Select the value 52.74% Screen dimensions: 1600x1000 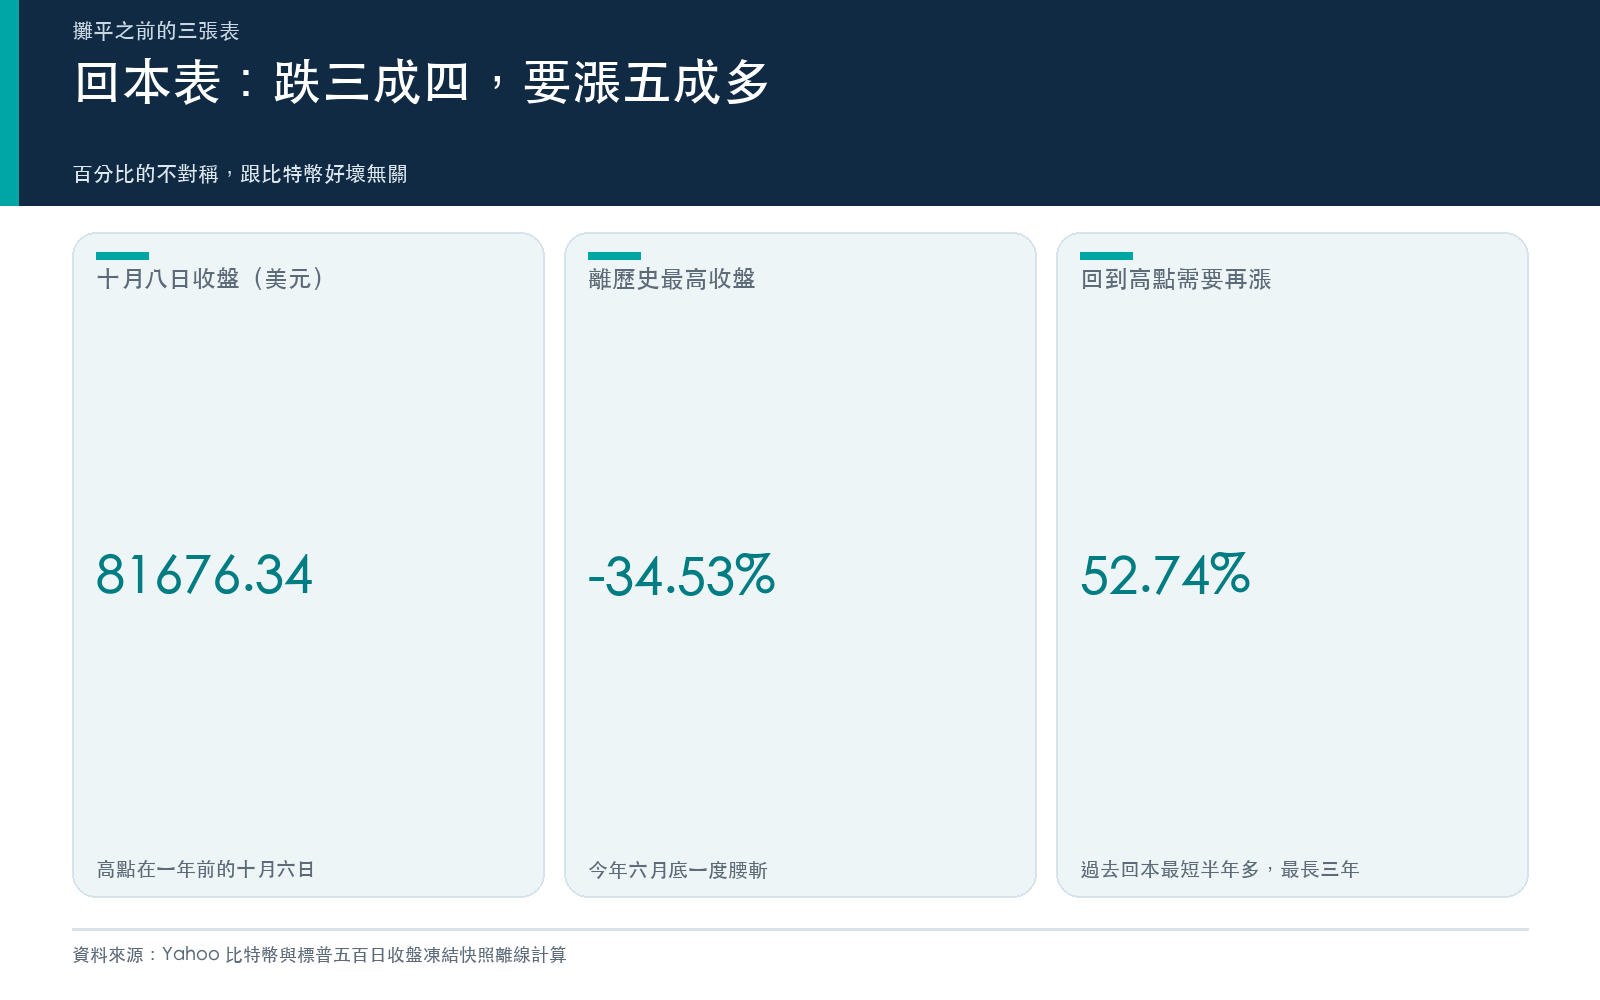1165,575
